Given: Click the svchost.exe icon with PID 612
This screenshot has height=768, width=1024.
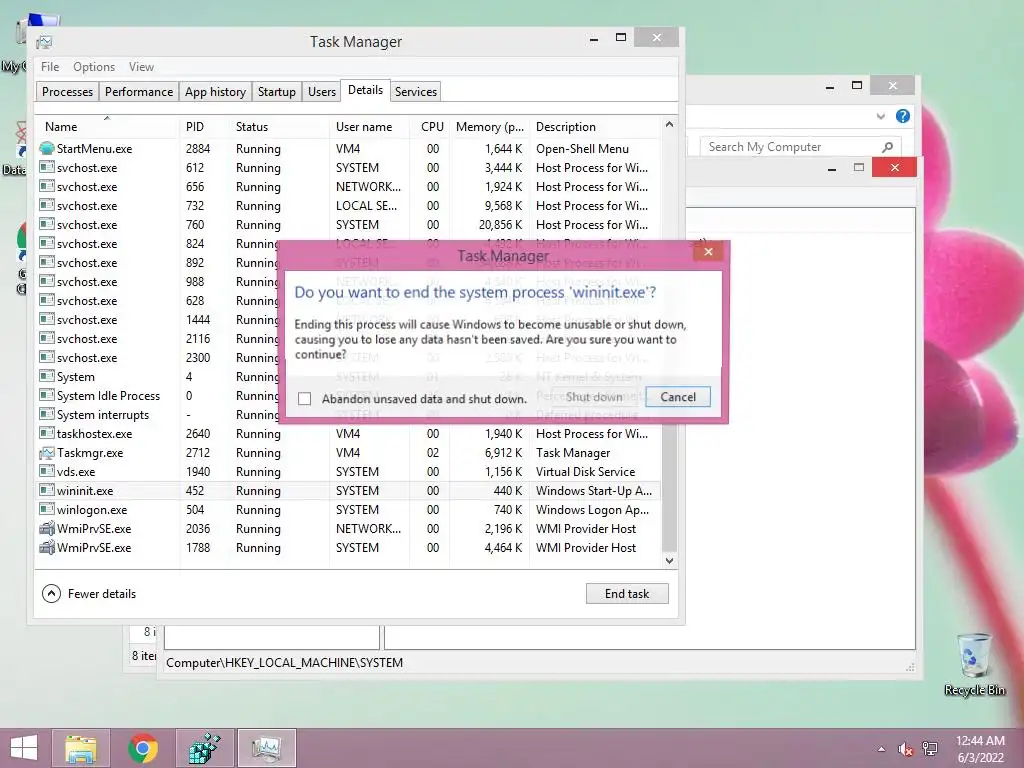Looking at the screenshot, I should pos(46,167).
